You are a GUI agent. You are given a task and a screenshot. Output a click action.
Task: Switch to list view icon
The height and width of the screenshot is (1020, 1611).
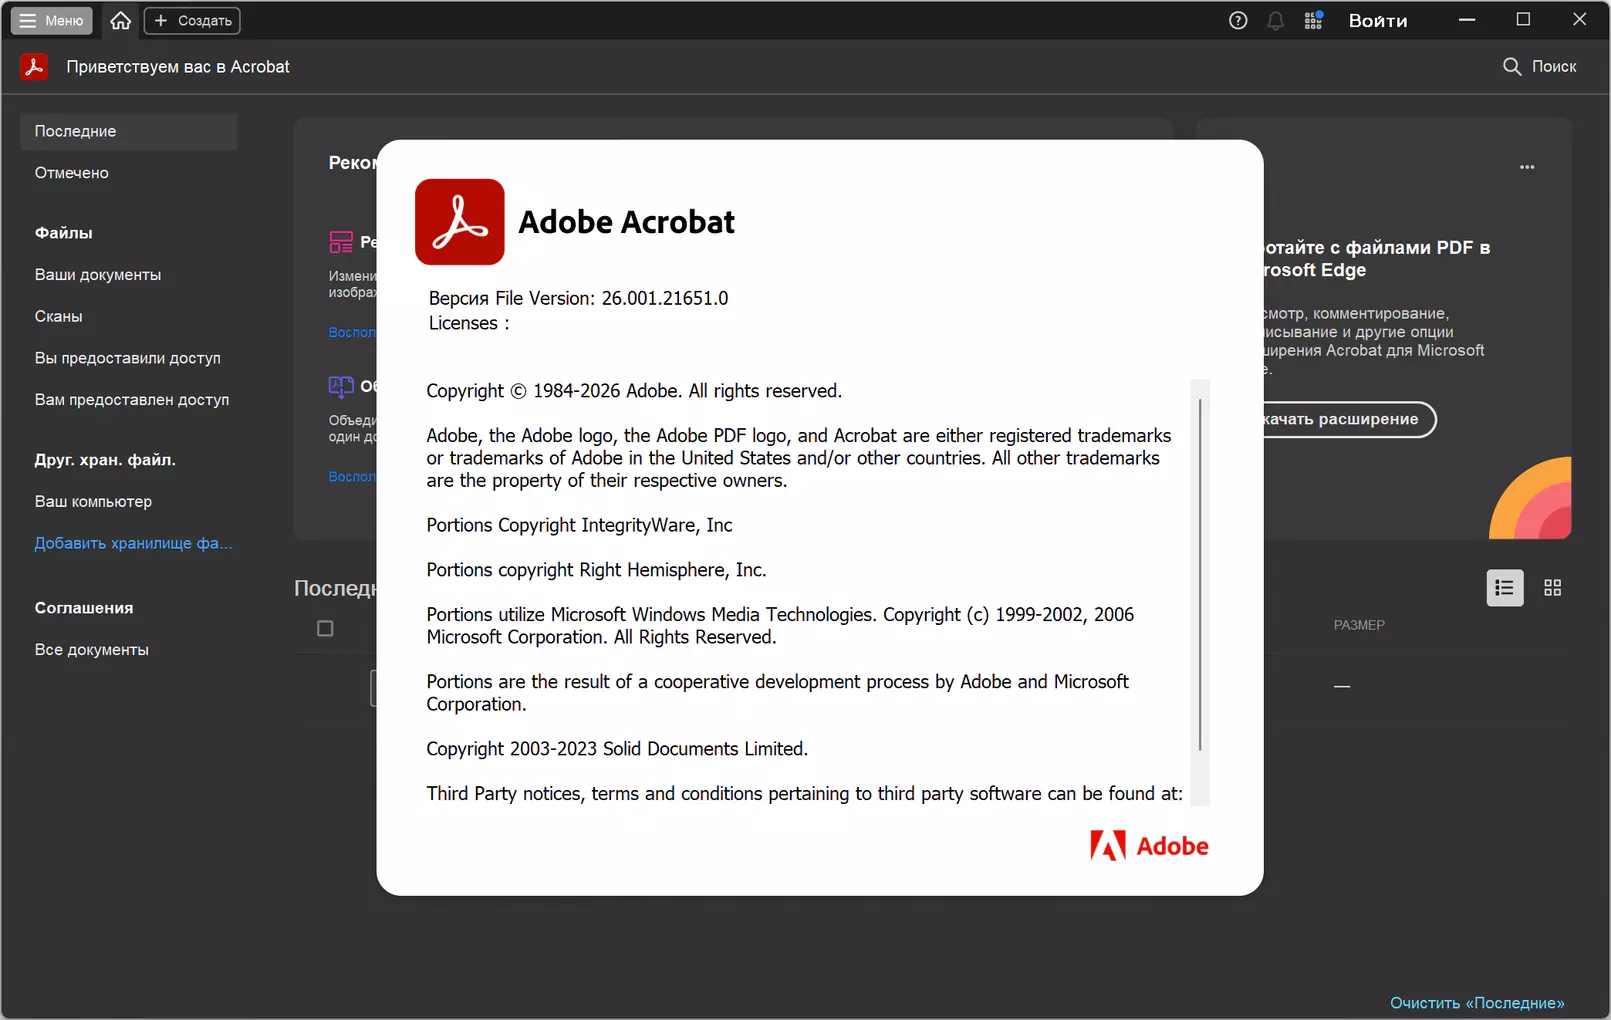[1505, 588]
